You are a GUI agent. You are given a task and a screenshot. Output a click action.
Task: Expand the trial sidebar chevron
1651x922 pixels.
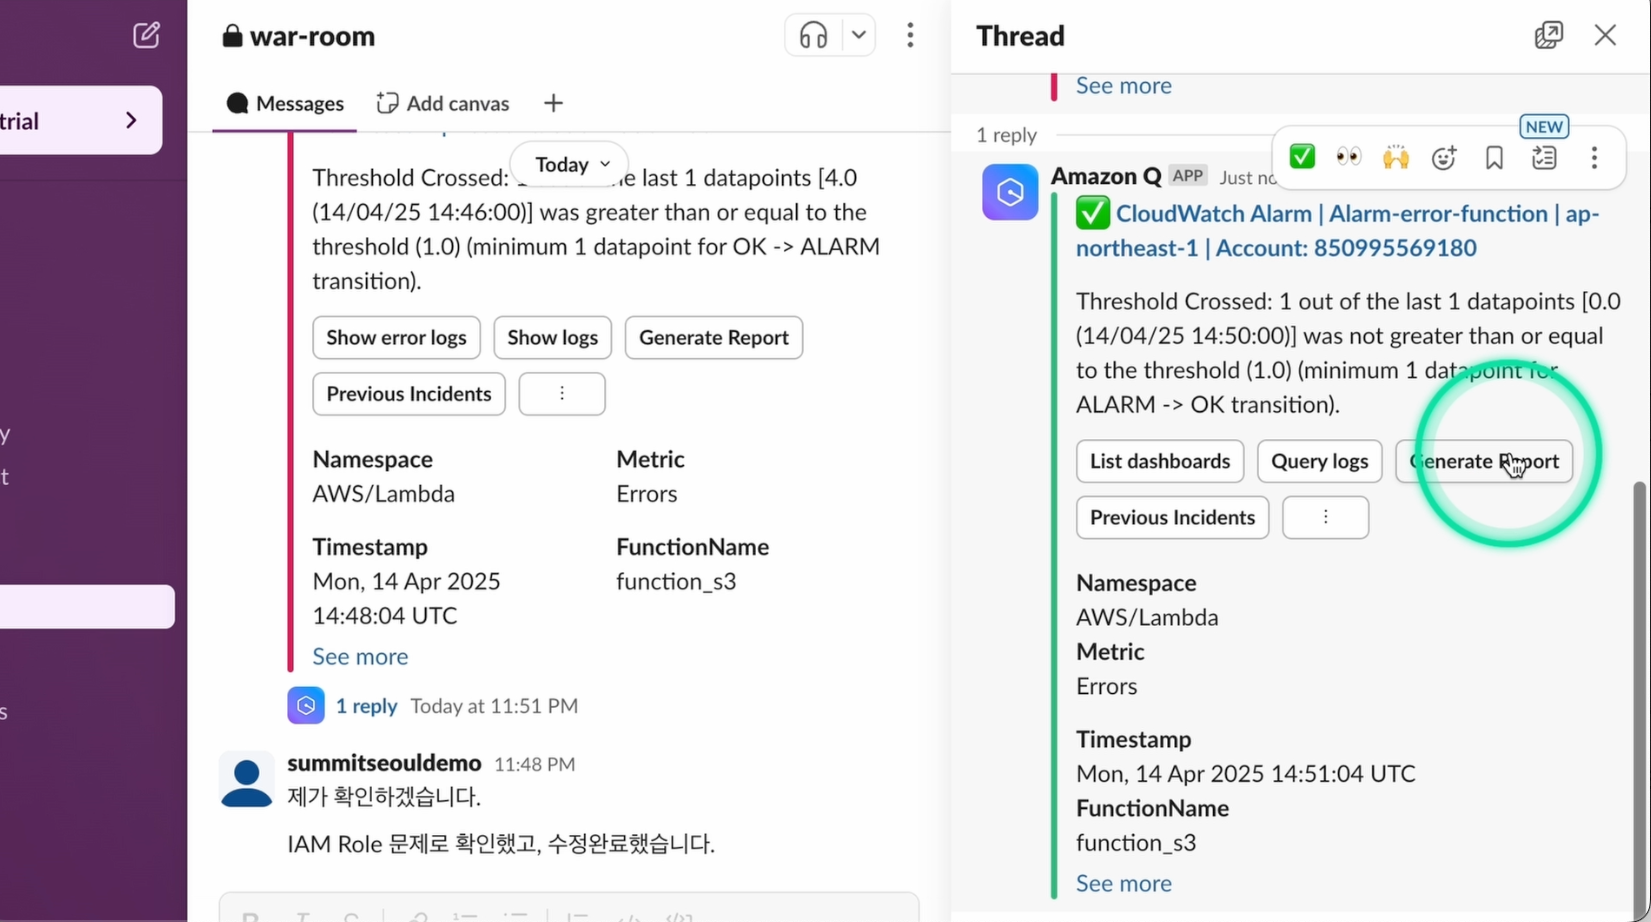click(x=131, y=120)
